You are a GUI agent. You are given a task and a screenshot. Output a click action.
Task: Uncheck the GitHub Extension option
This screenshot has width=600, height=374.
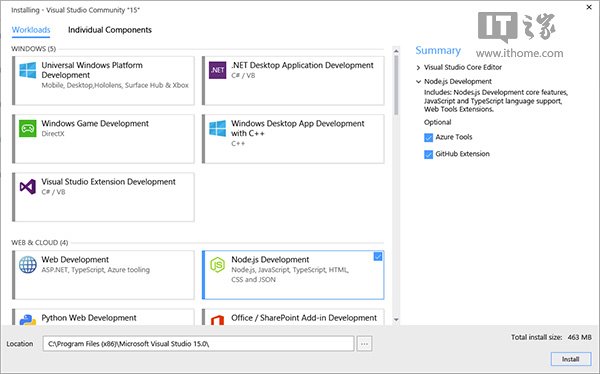[x=429, y=154]
